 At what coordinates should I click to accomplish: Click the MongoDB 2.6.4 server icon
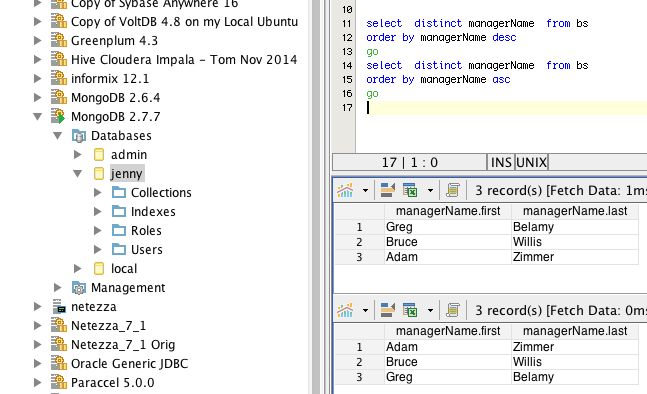[59, 97]
